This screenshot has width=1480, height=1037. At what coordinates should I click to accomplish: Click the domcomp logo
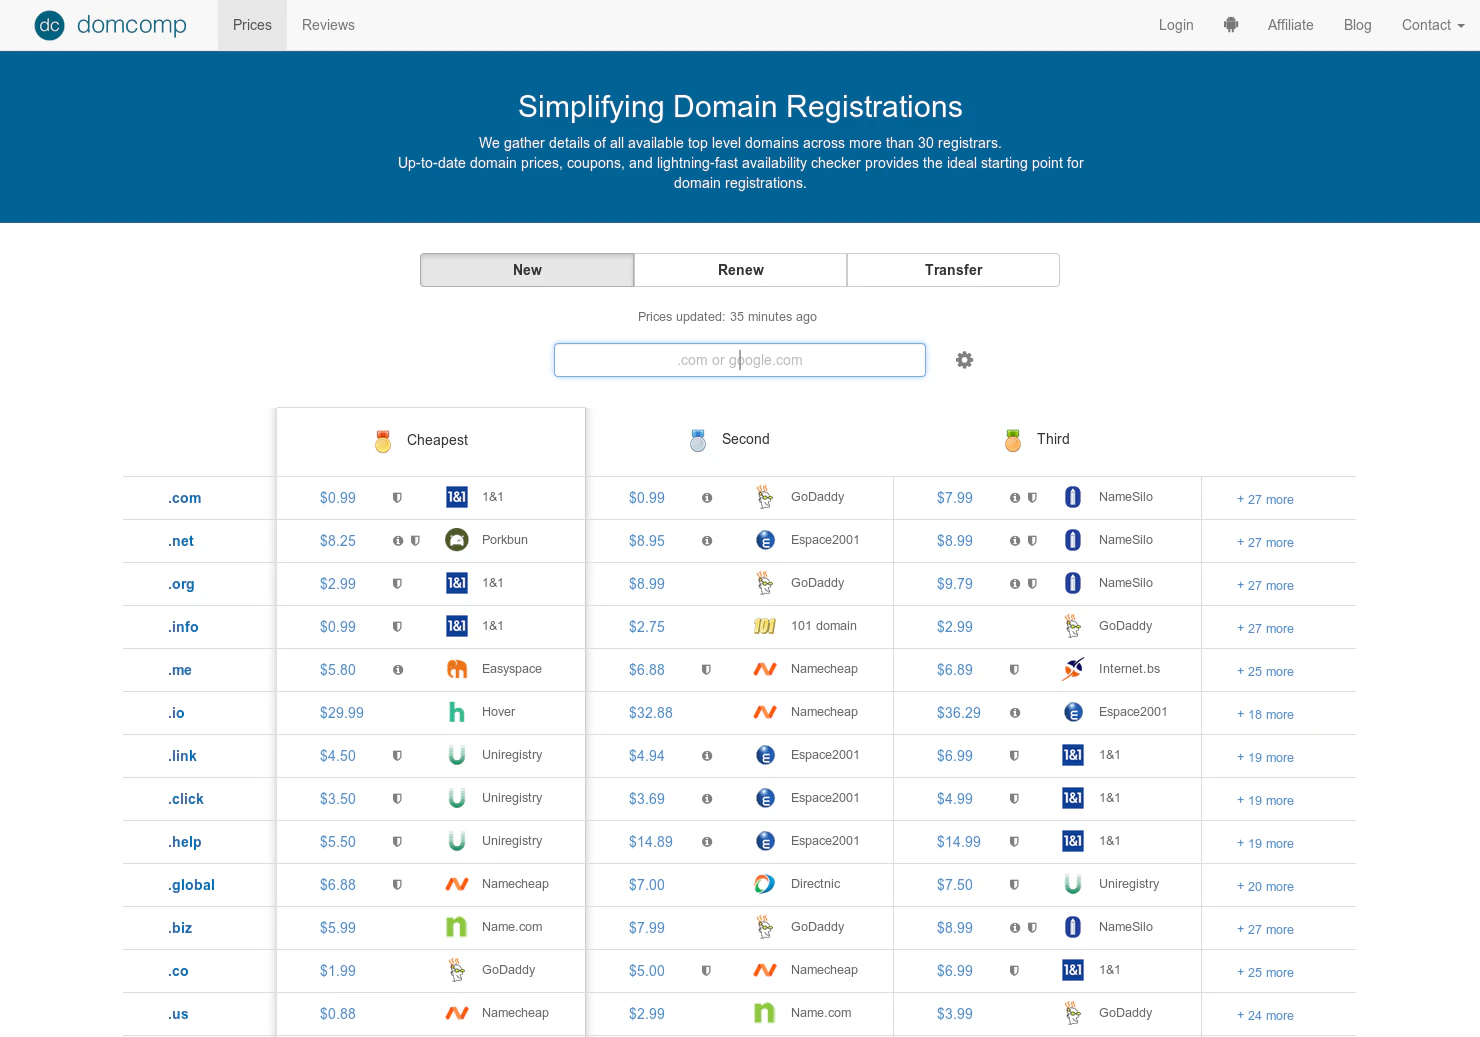tap(110, 25)
